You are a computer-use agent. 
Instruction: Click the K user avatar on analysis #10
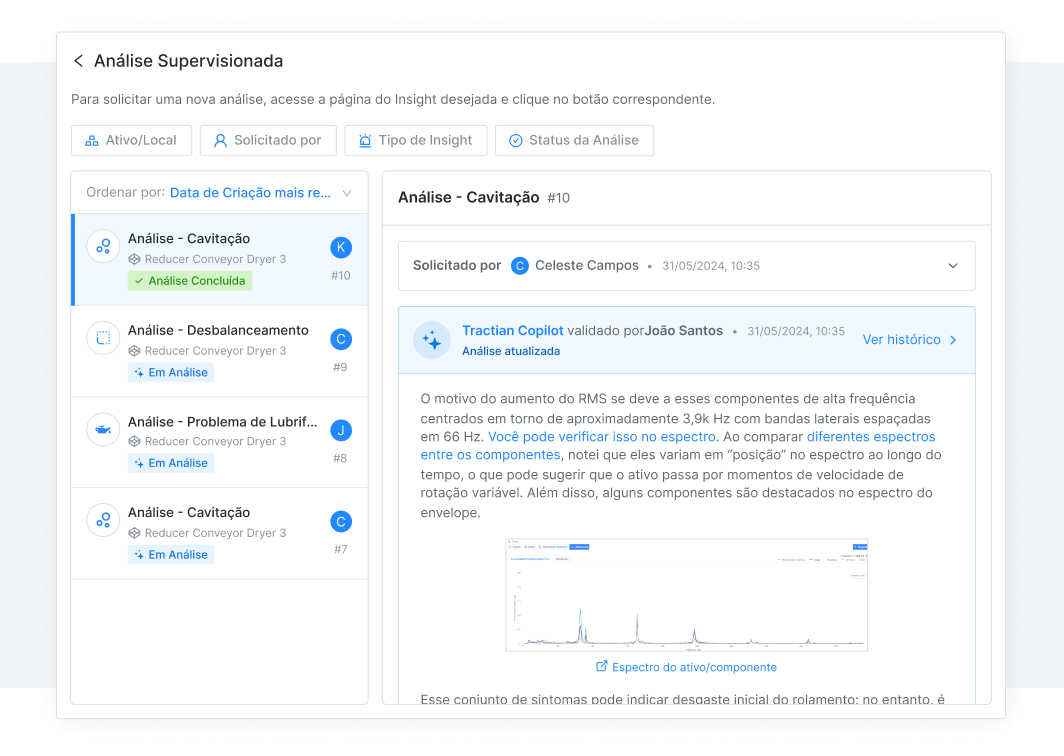(341, 248)
